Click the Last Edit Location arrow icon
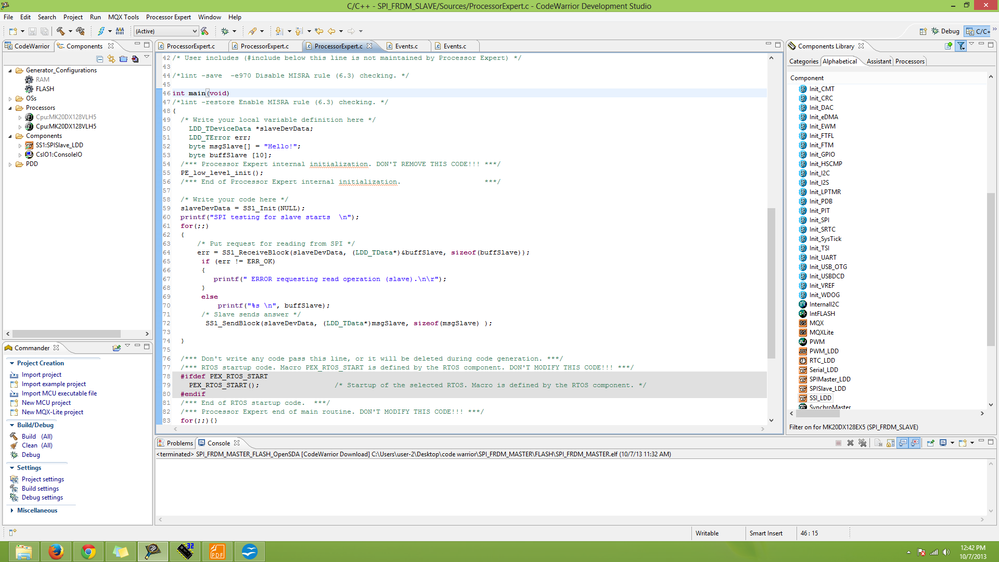999x562 pixels. tap(319, 31)
